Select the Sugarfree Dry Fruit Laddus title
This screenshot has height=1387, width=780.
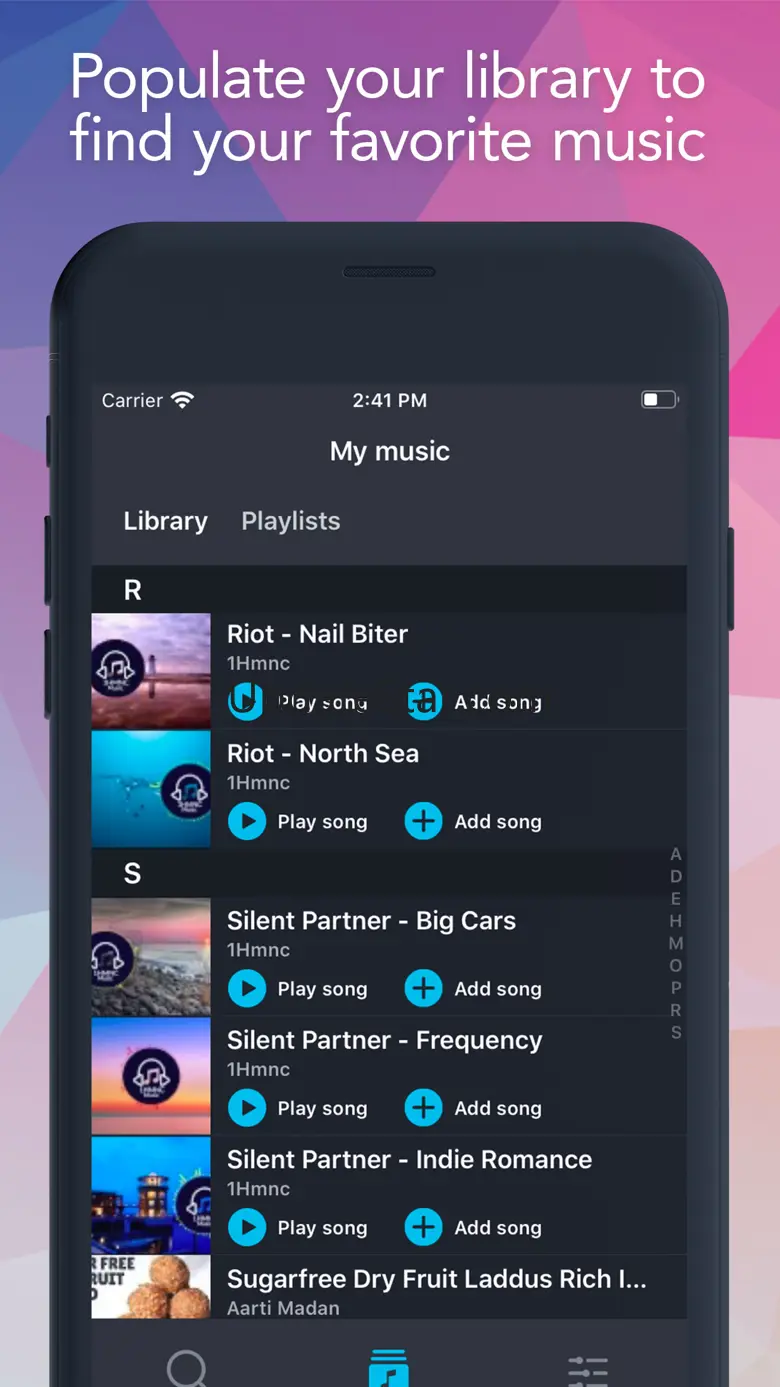click(436, 1279)
